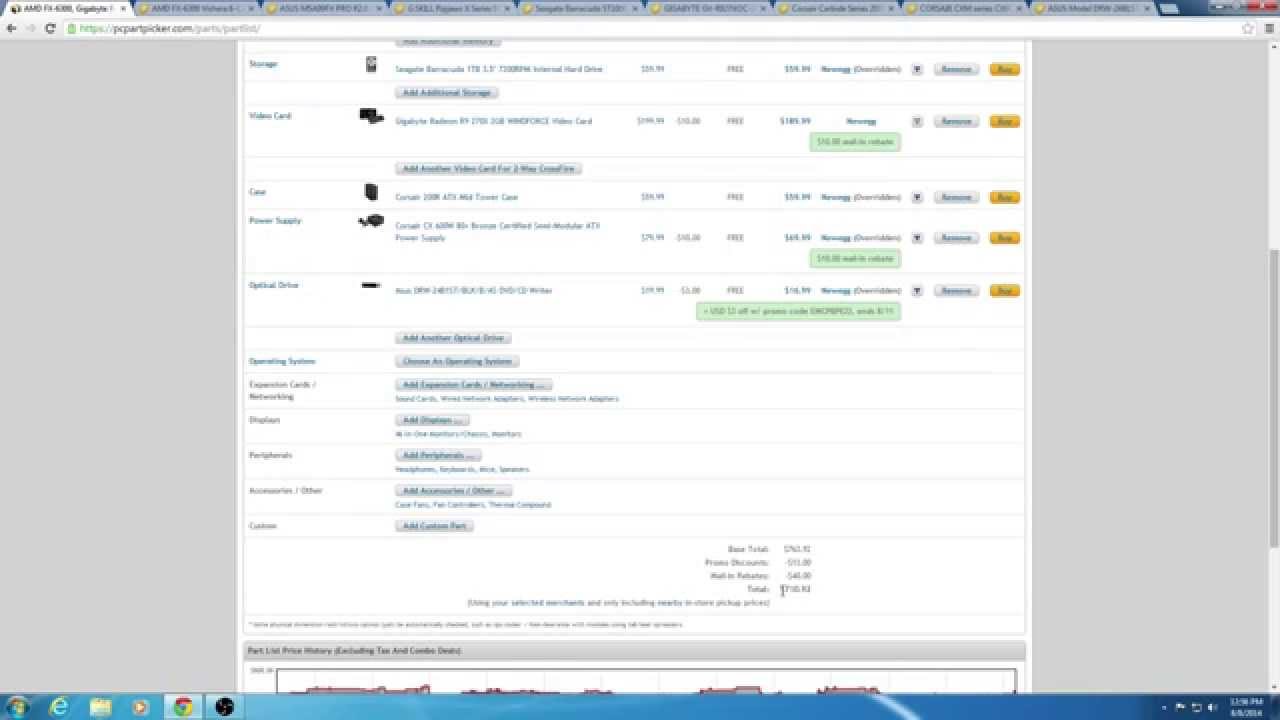Click the power supply product image
The image size is (1280, 720).
pyautogui.click(x=371, y=220)
